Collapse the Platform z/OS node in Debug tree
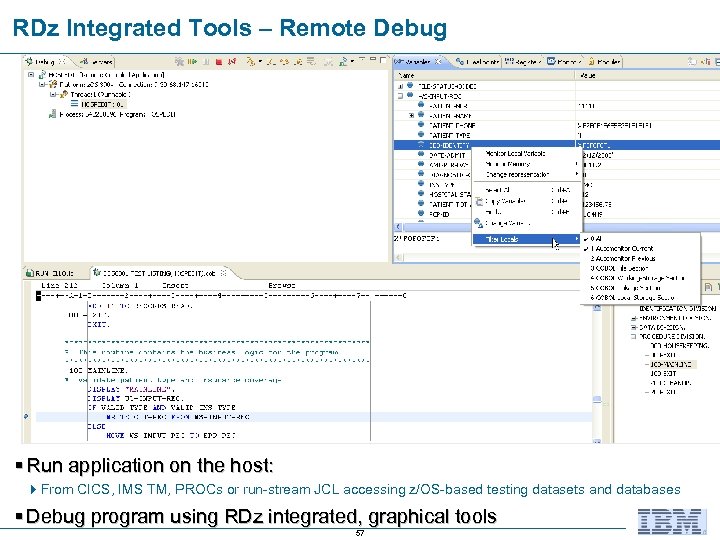This screenshot has height=540, width=720. pyautogui.click(x=42, y=84)
